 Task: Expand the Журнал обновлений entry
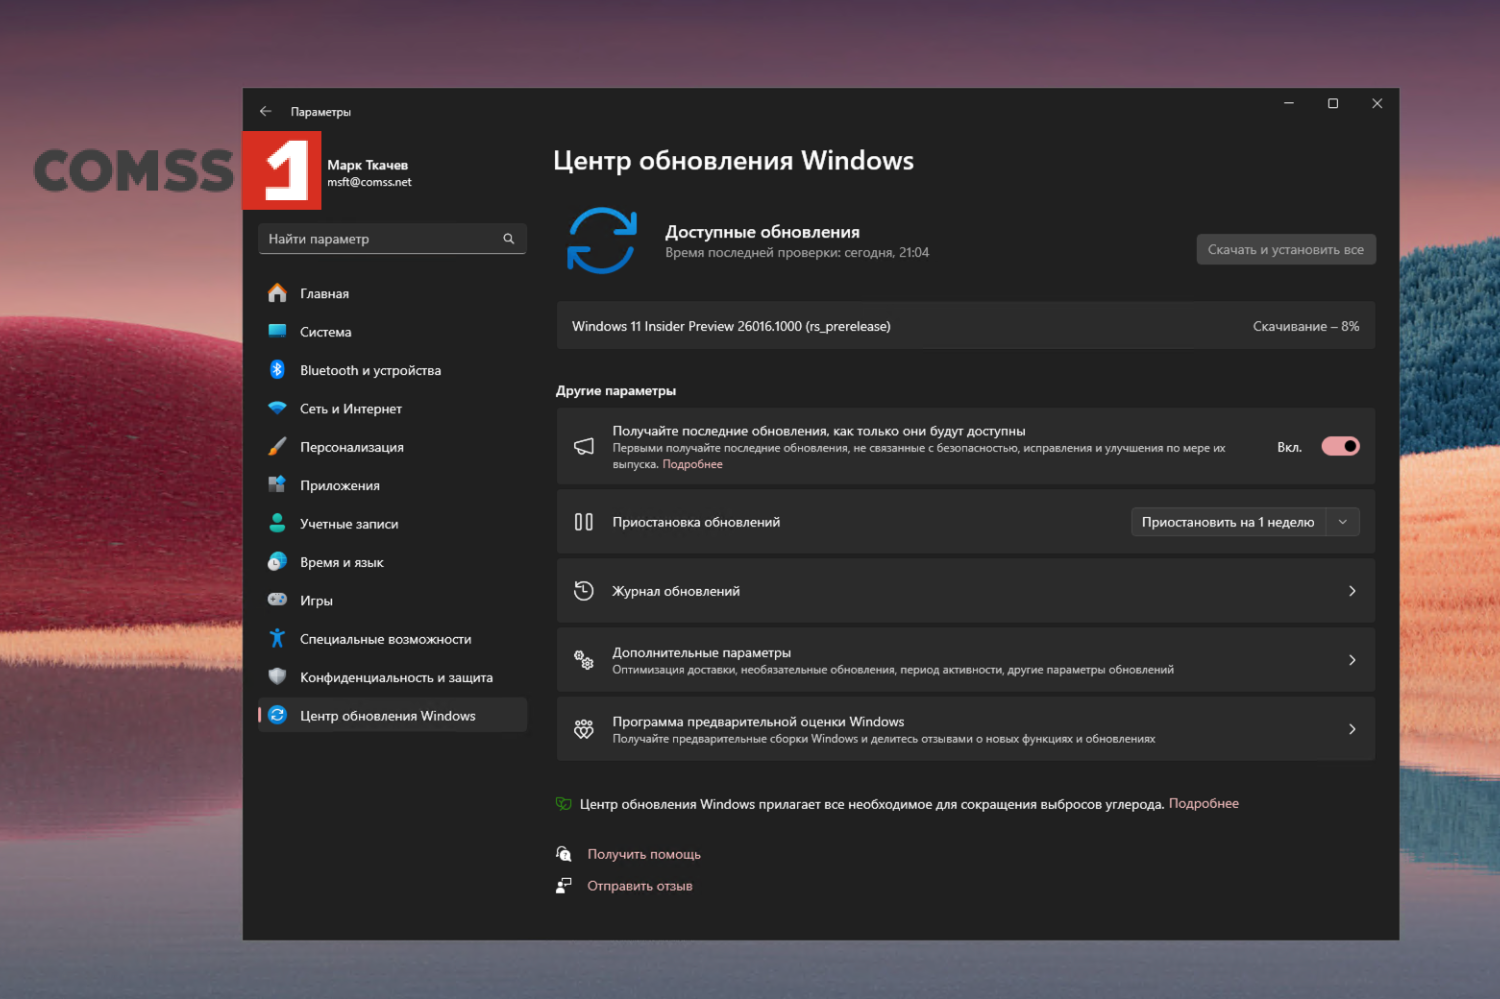point(1352,590)
